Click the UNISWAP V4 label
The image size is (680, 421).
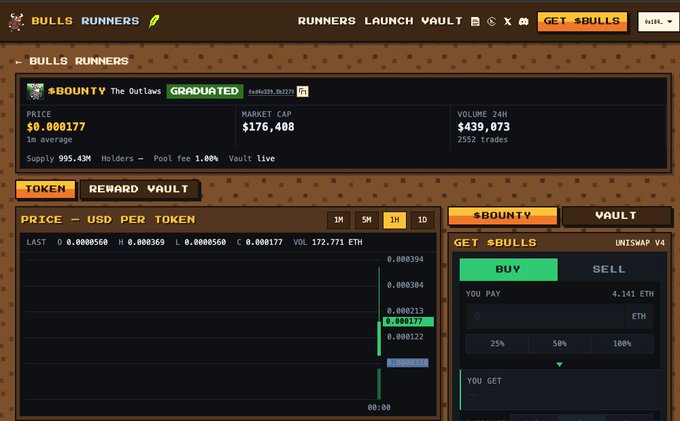(640, 243)
